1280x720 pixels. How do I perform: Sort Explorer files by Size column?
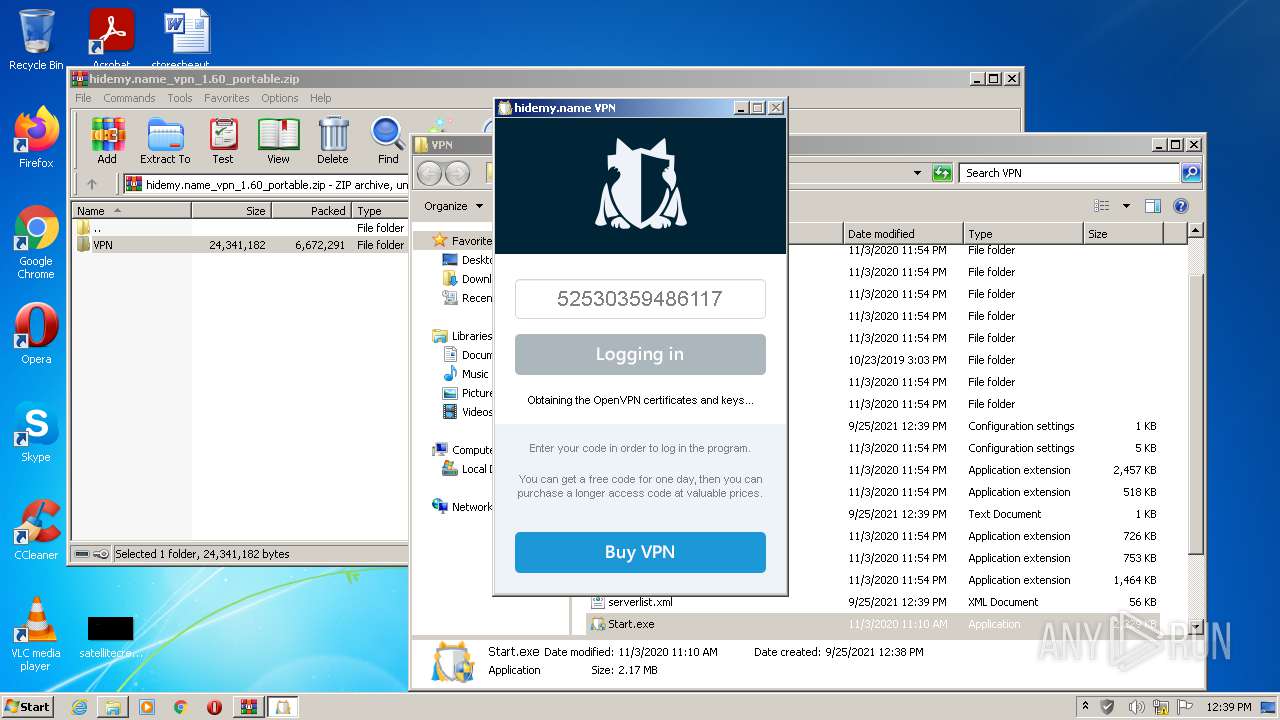(x=1124, y=234)
